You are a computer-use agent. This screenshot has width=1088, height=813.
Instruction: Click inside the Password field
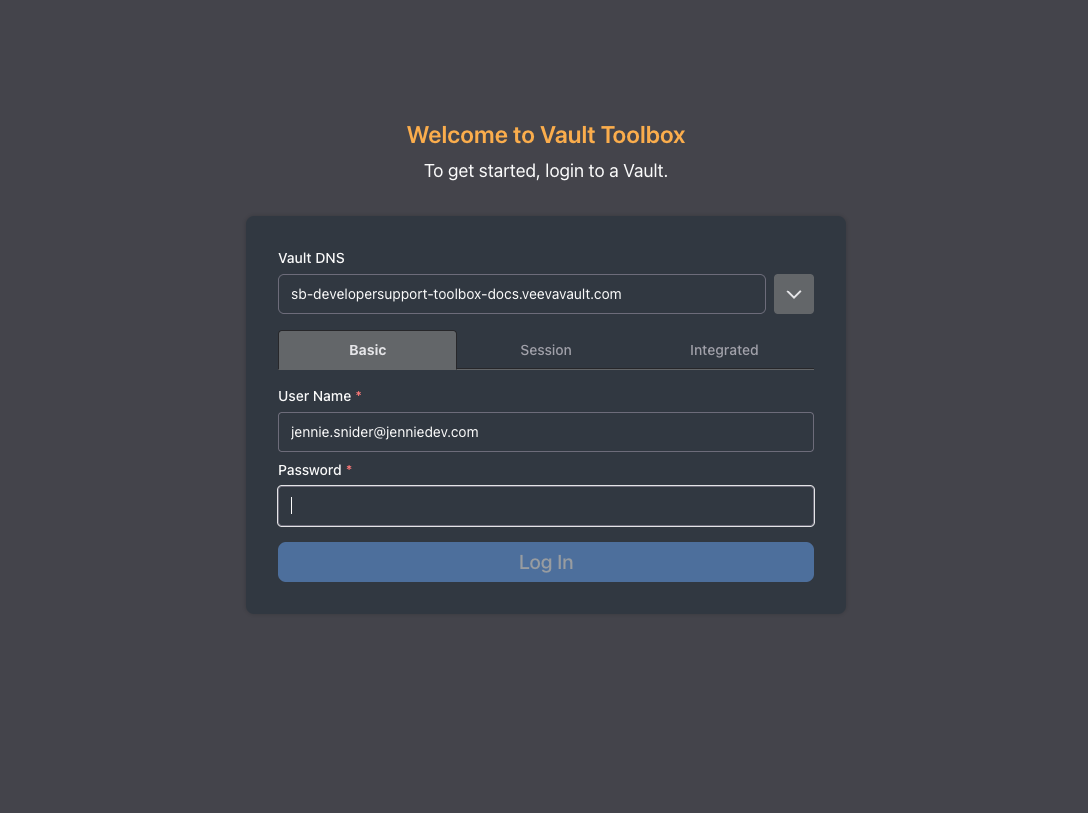(546, 506)
